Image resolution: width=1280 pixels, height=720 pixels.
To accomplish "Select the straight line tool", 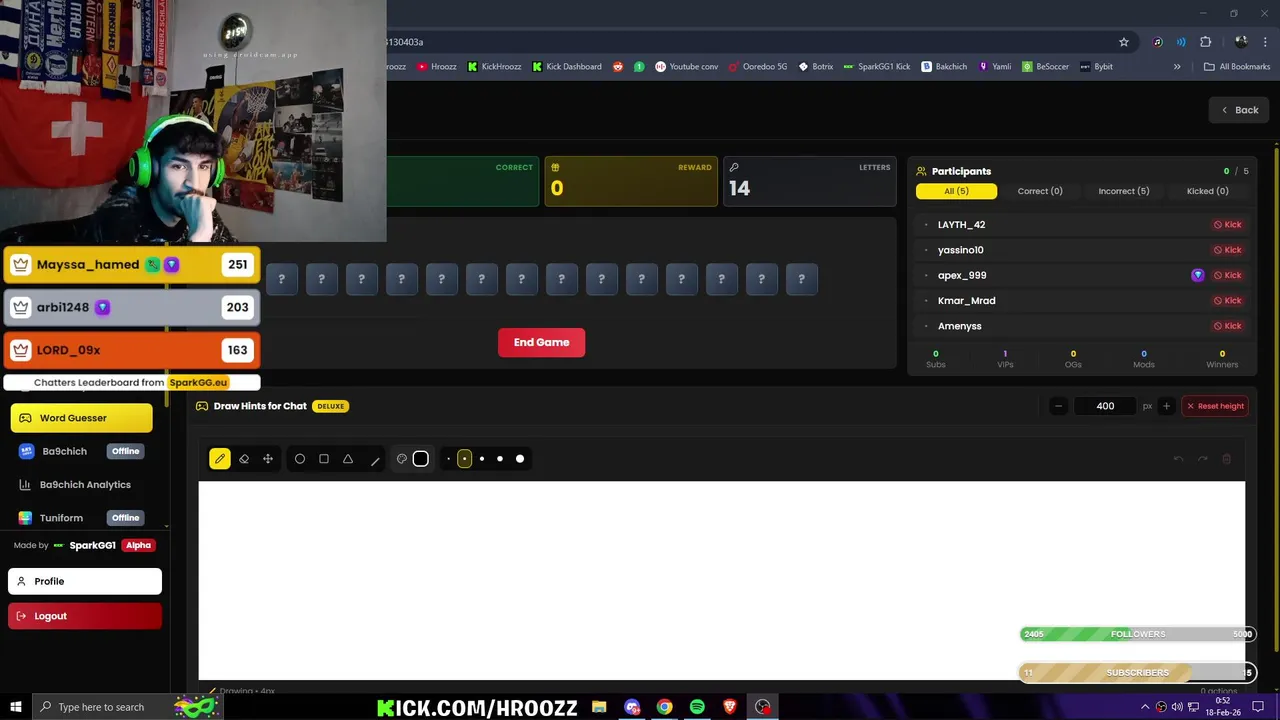I will (x=375, y=460).
